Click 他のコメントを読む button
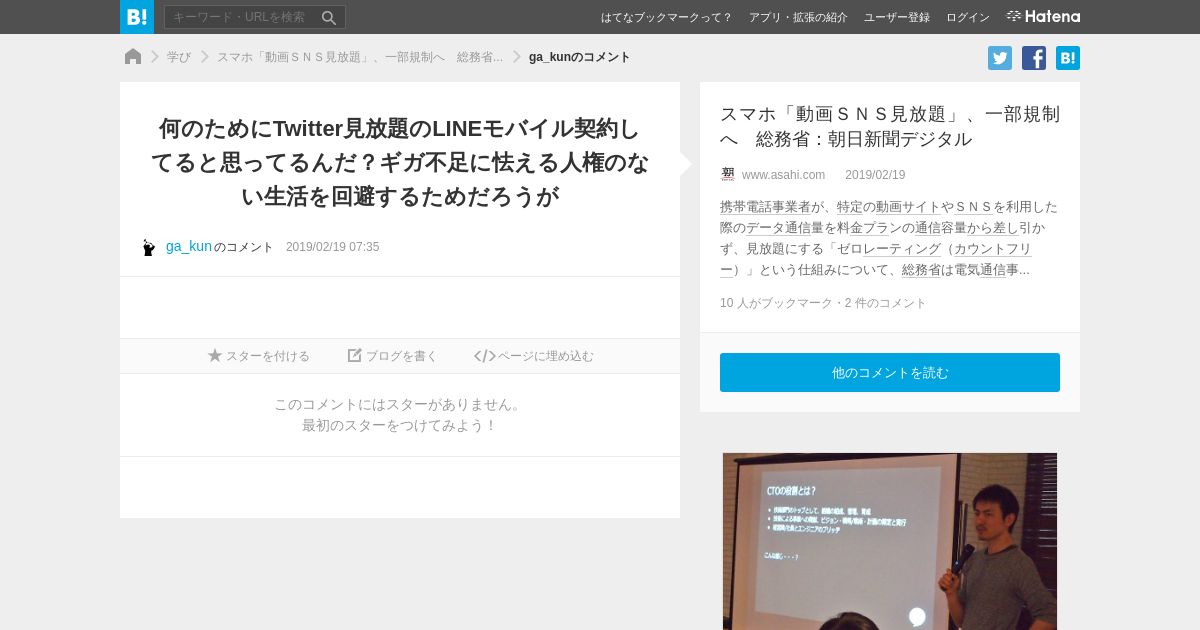The image size is (1200, 630). (x=890, y=372)
